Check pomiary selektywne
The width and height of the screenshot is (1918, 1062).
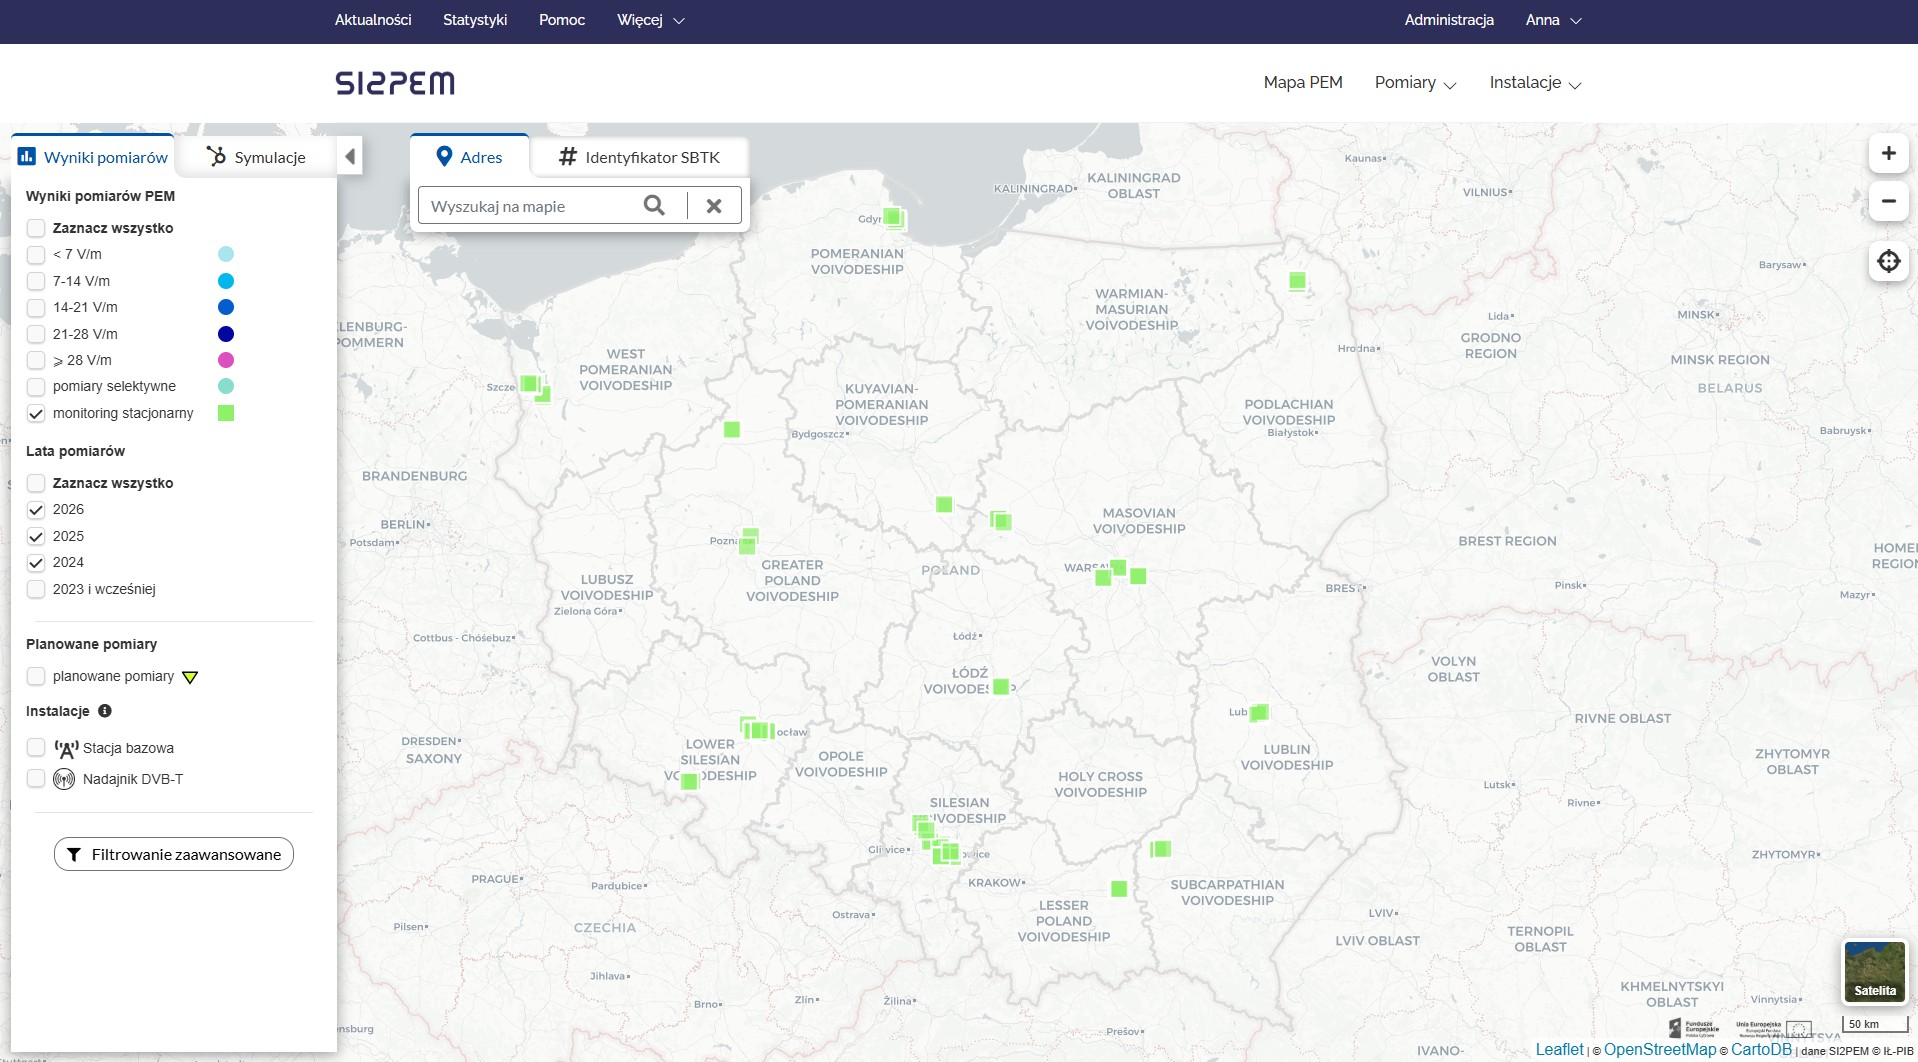click(36, 386)
